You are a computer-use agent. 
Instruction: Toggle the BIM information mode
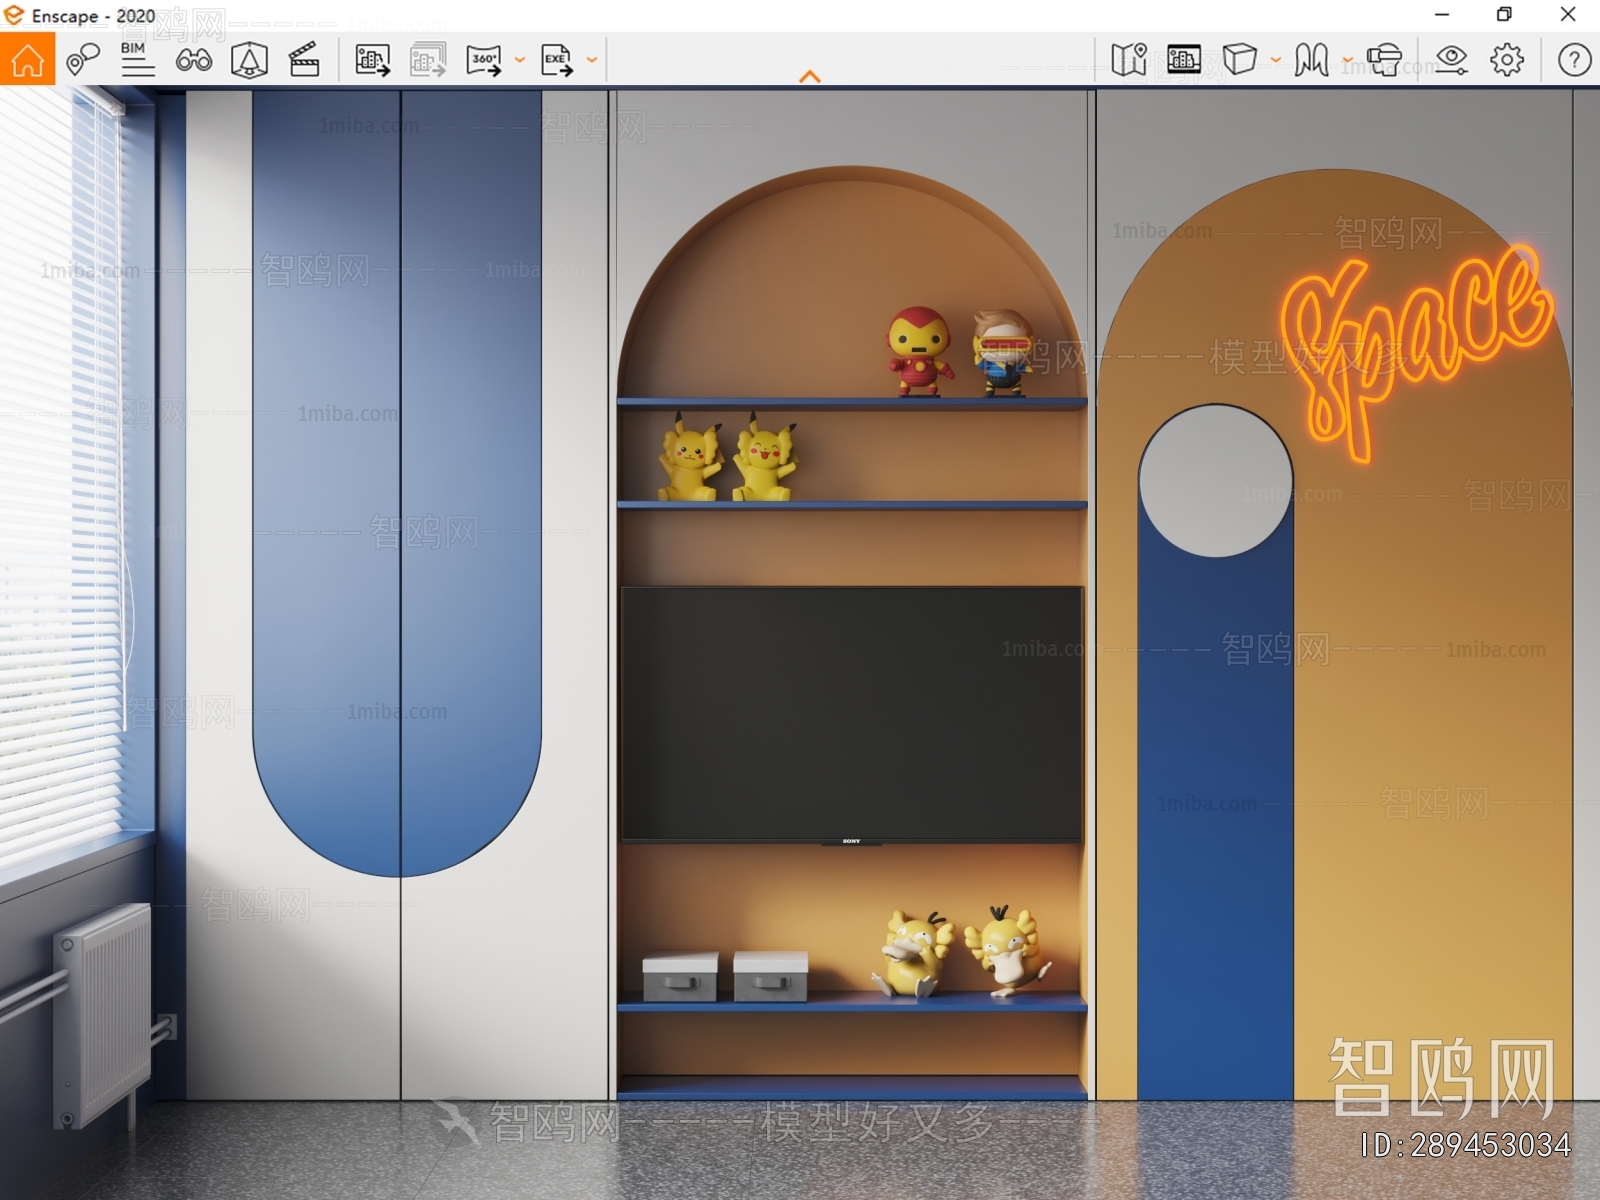pyautogui.click(x=137, y=60)
